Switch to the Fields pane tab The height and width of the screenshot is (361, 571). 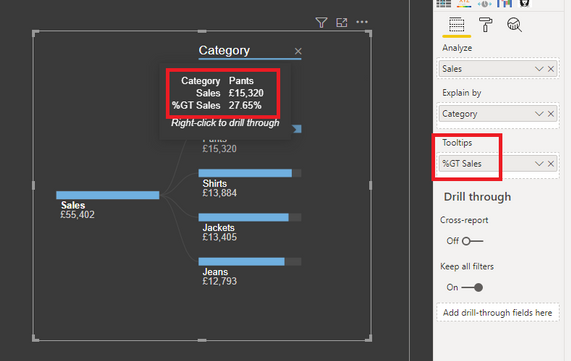click(457, 25)
